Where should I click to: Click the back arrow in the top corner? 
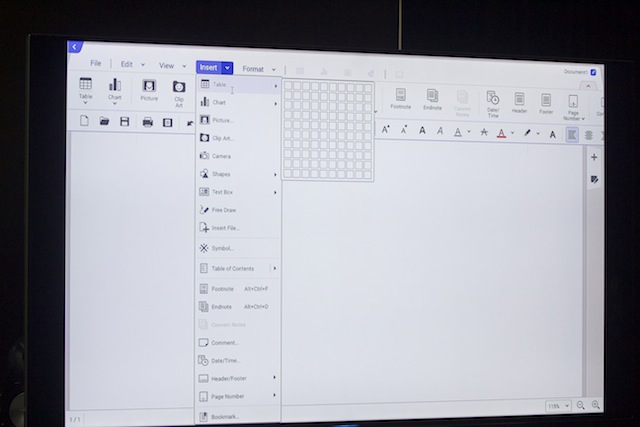74,47
